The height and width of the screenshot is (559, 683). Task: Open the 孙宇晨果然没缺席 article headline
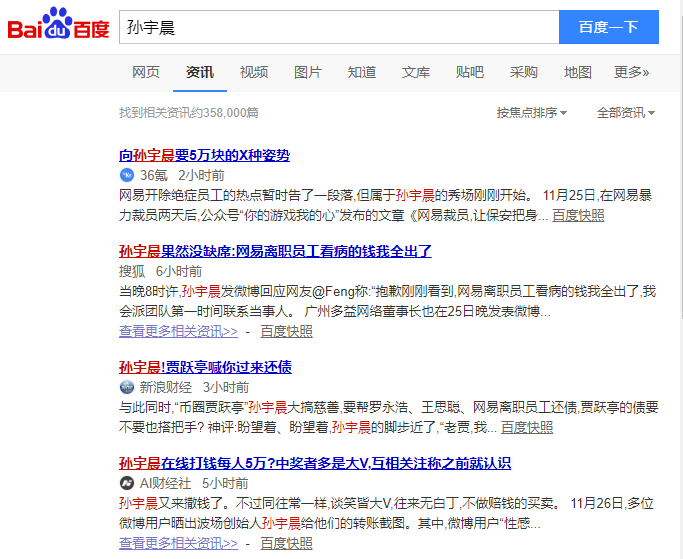point(275,251)
